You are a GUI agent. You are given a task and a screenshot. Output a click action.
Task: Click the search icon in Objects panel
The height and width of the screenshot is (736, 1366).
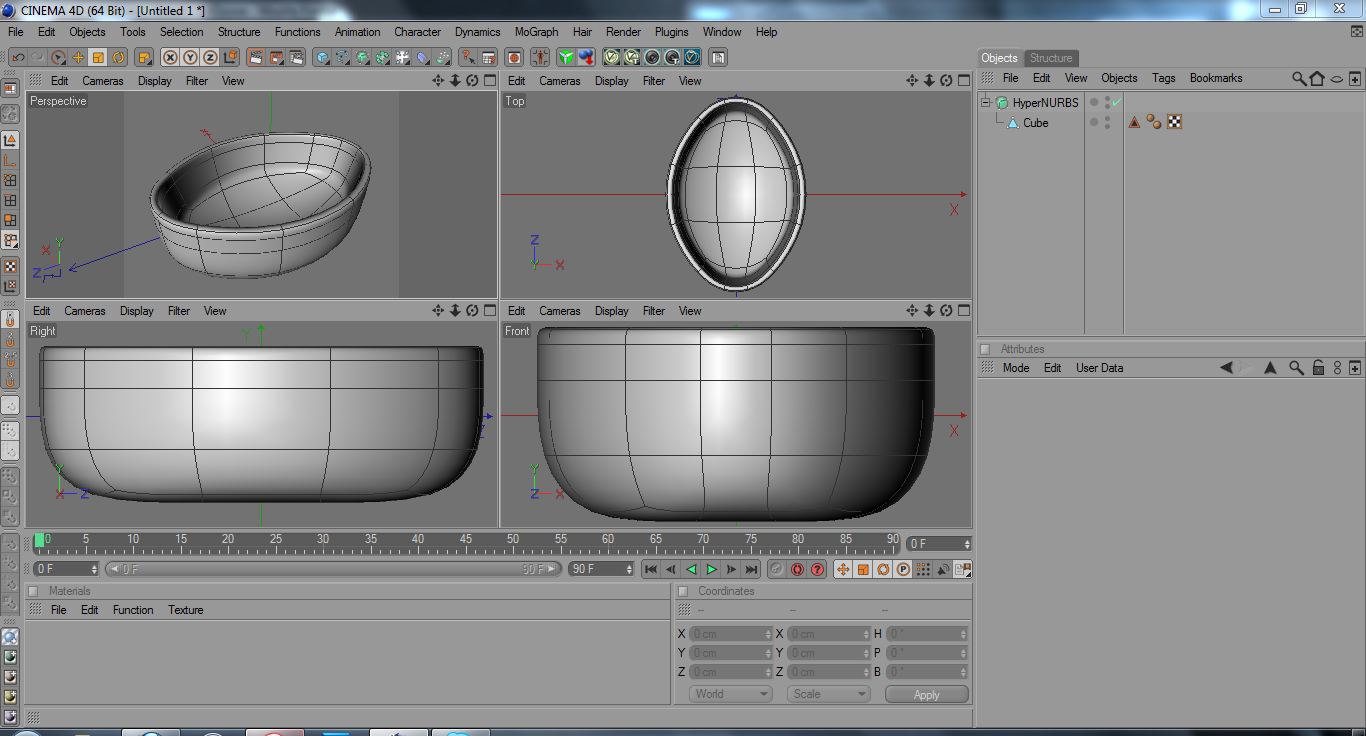coord(1298,78)
